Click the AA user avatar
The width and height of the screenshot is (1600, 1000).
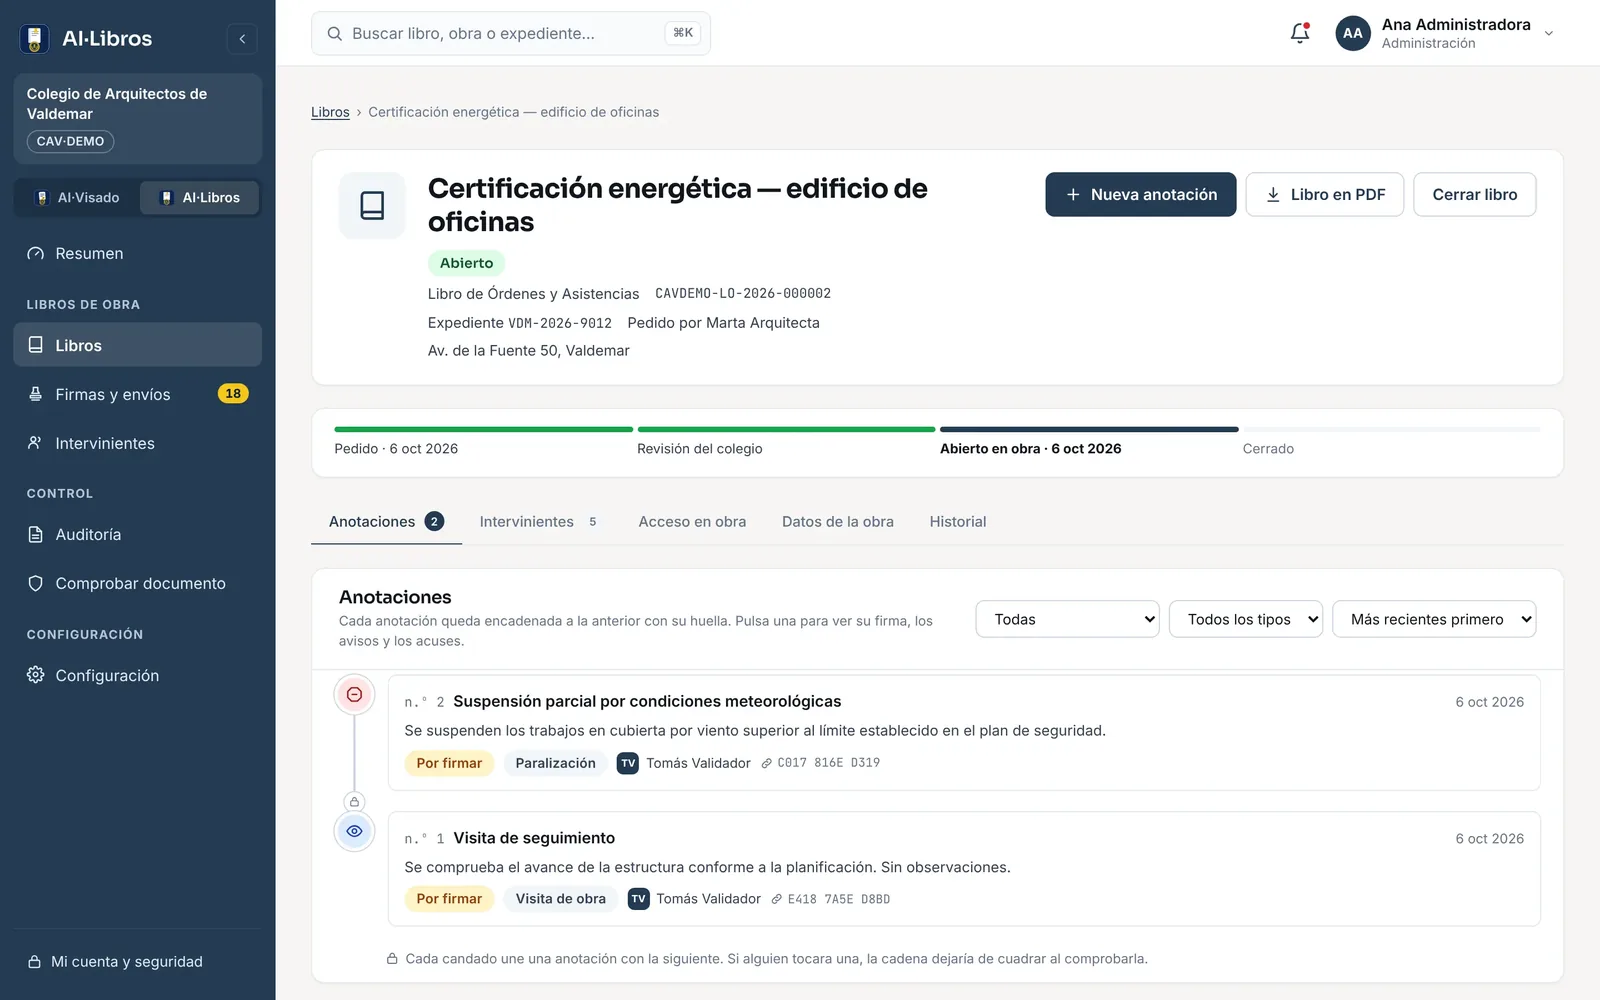1352,33
